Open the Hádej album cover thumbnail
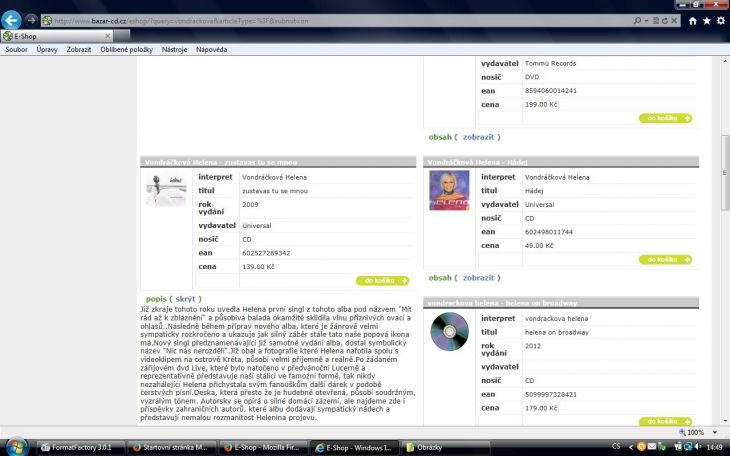The image size is (730, 456). (449, 190)
